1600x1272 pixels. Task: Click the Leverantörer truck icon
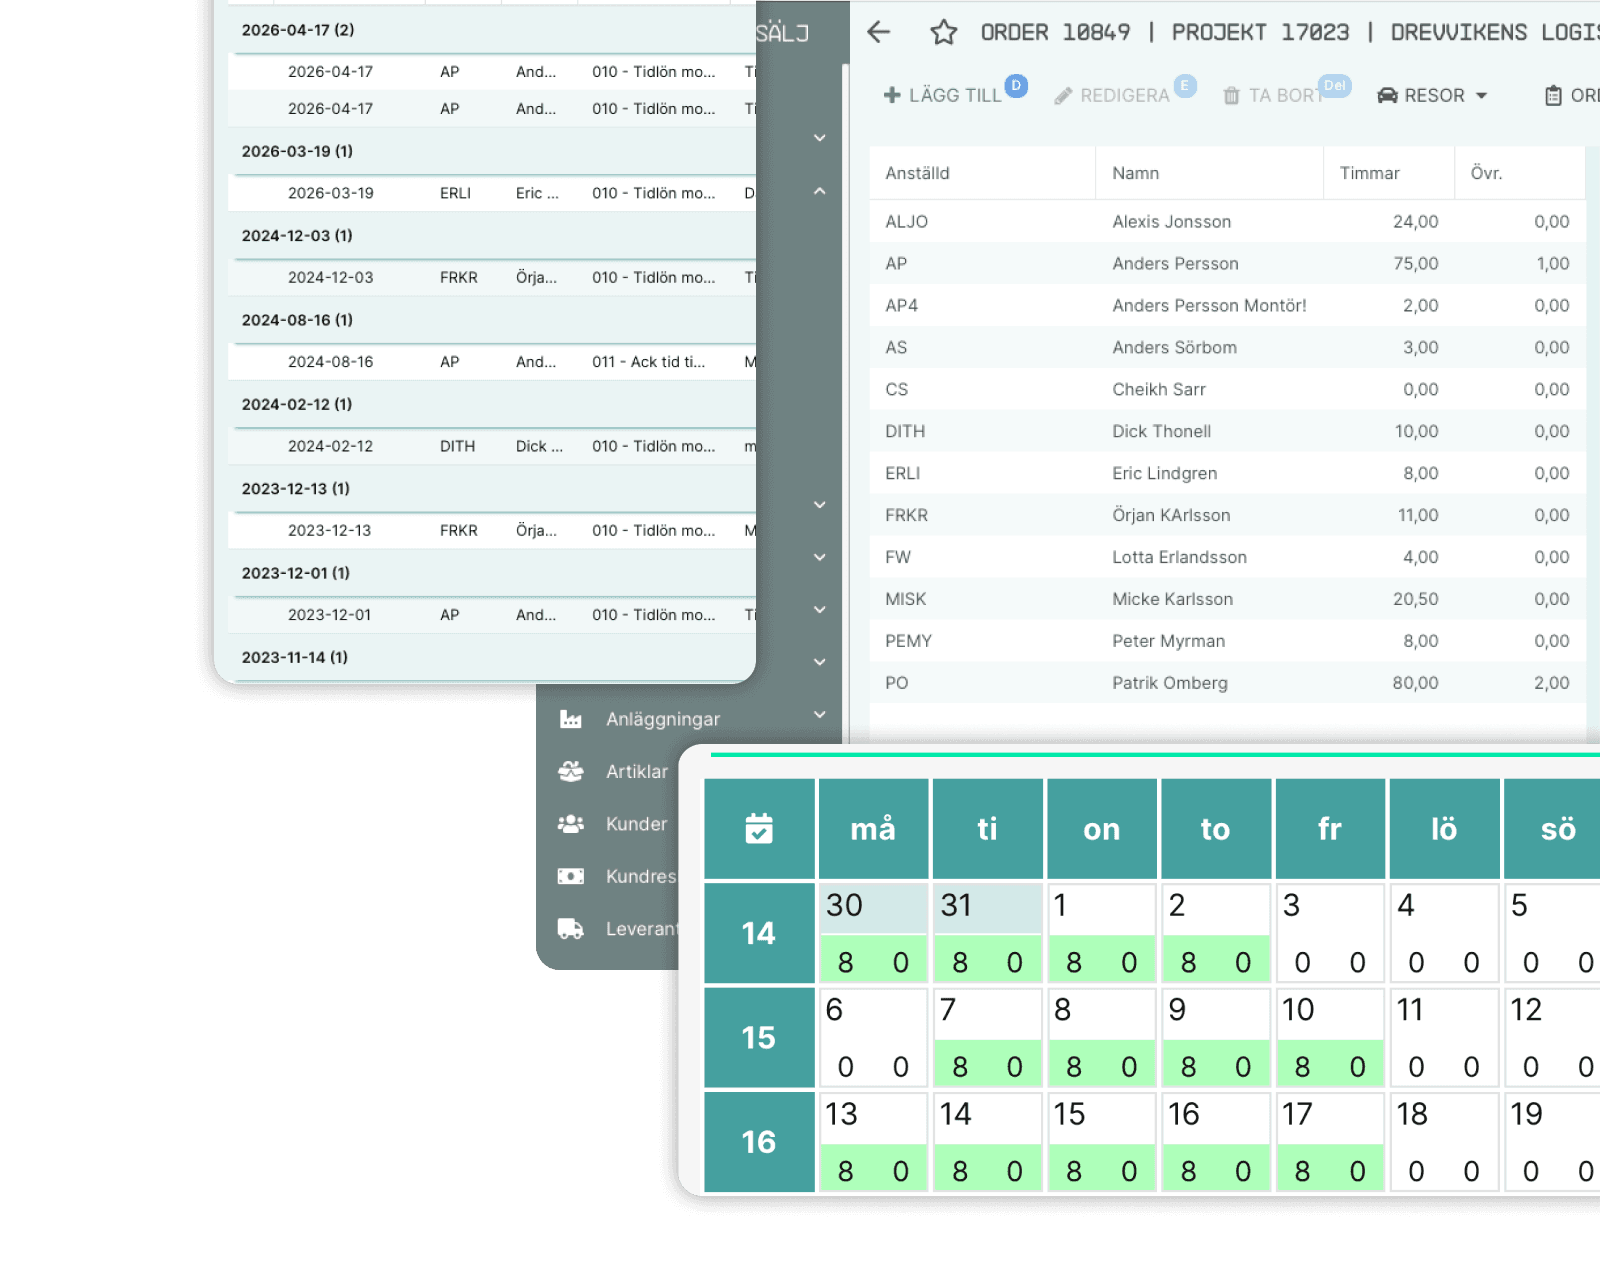[x=571, y=929]
